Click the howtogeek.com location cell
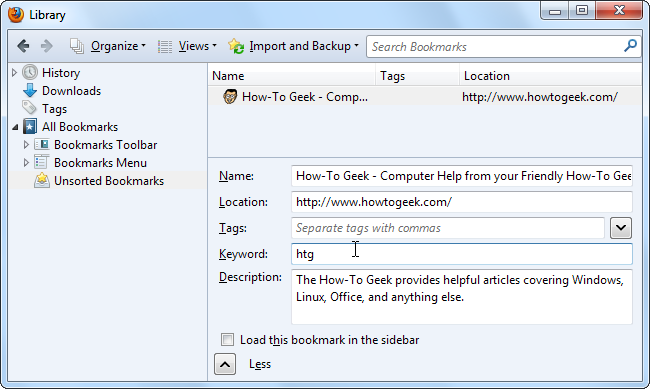The height and width of the screenshot is (389, 650). (540, 97)
